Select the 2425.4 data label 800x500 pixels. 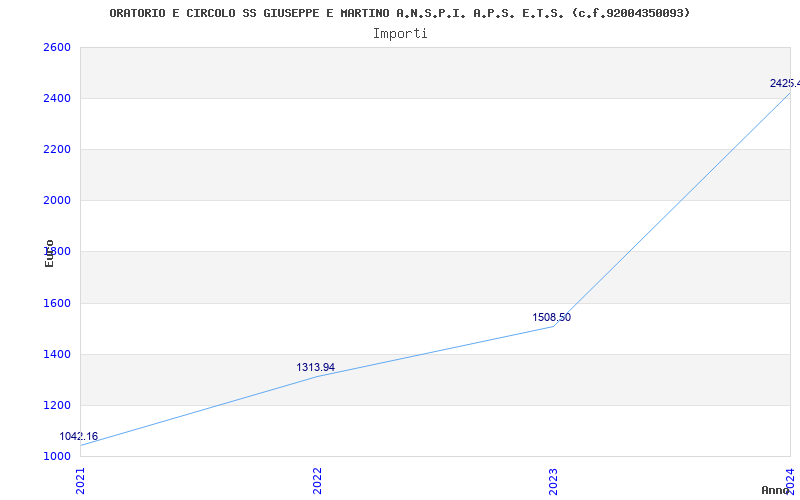[785, 83]
